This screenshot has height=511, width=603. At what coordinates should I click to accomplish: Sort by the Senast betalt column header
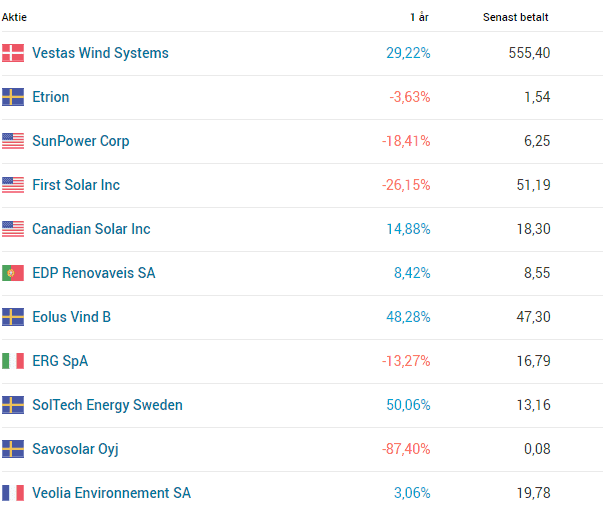(x=516, y=17)
